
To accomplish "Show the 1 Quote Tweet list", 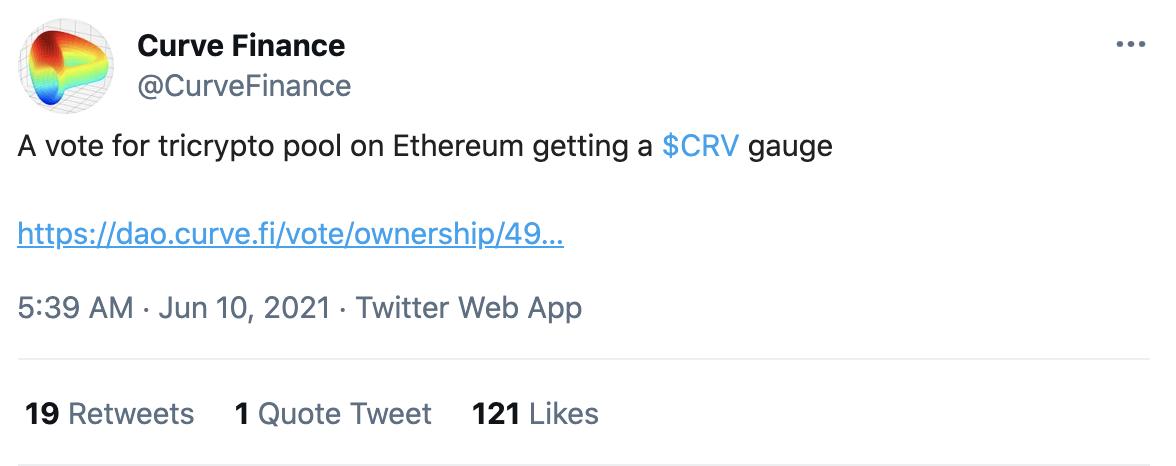I will tap(333, 414).
